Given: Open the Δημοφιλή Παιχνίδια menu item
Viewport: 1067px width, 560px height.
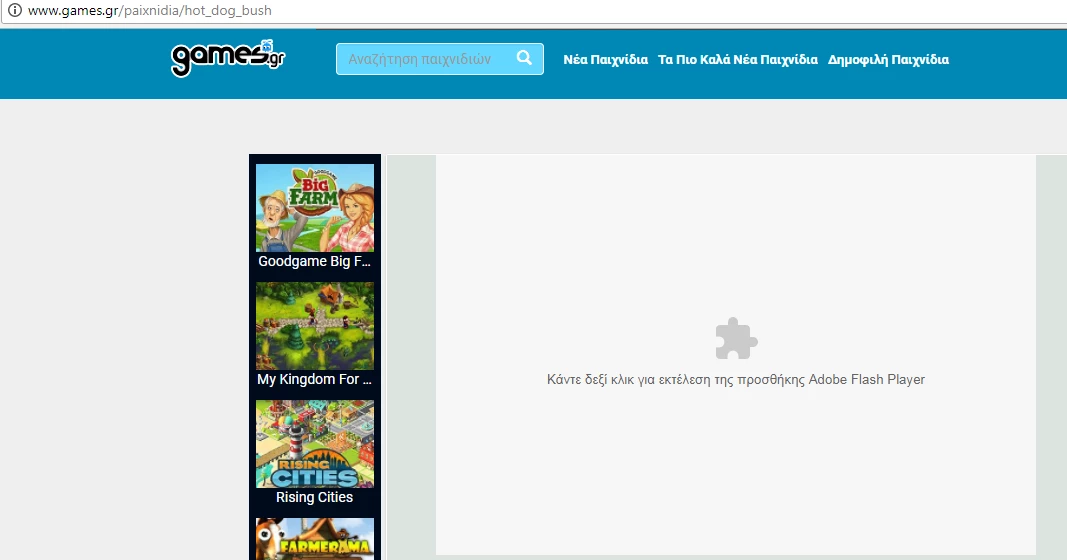Looking at the screenshot, I should pos(888,60).
